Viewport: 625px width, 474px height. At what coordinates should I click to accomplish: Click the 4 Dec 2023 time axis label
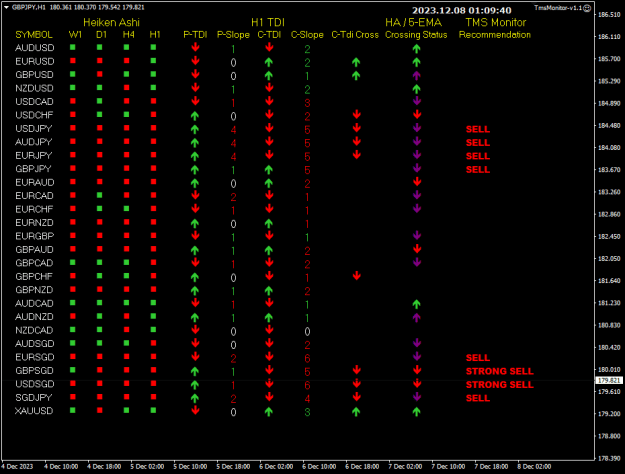tap(17, 466)
